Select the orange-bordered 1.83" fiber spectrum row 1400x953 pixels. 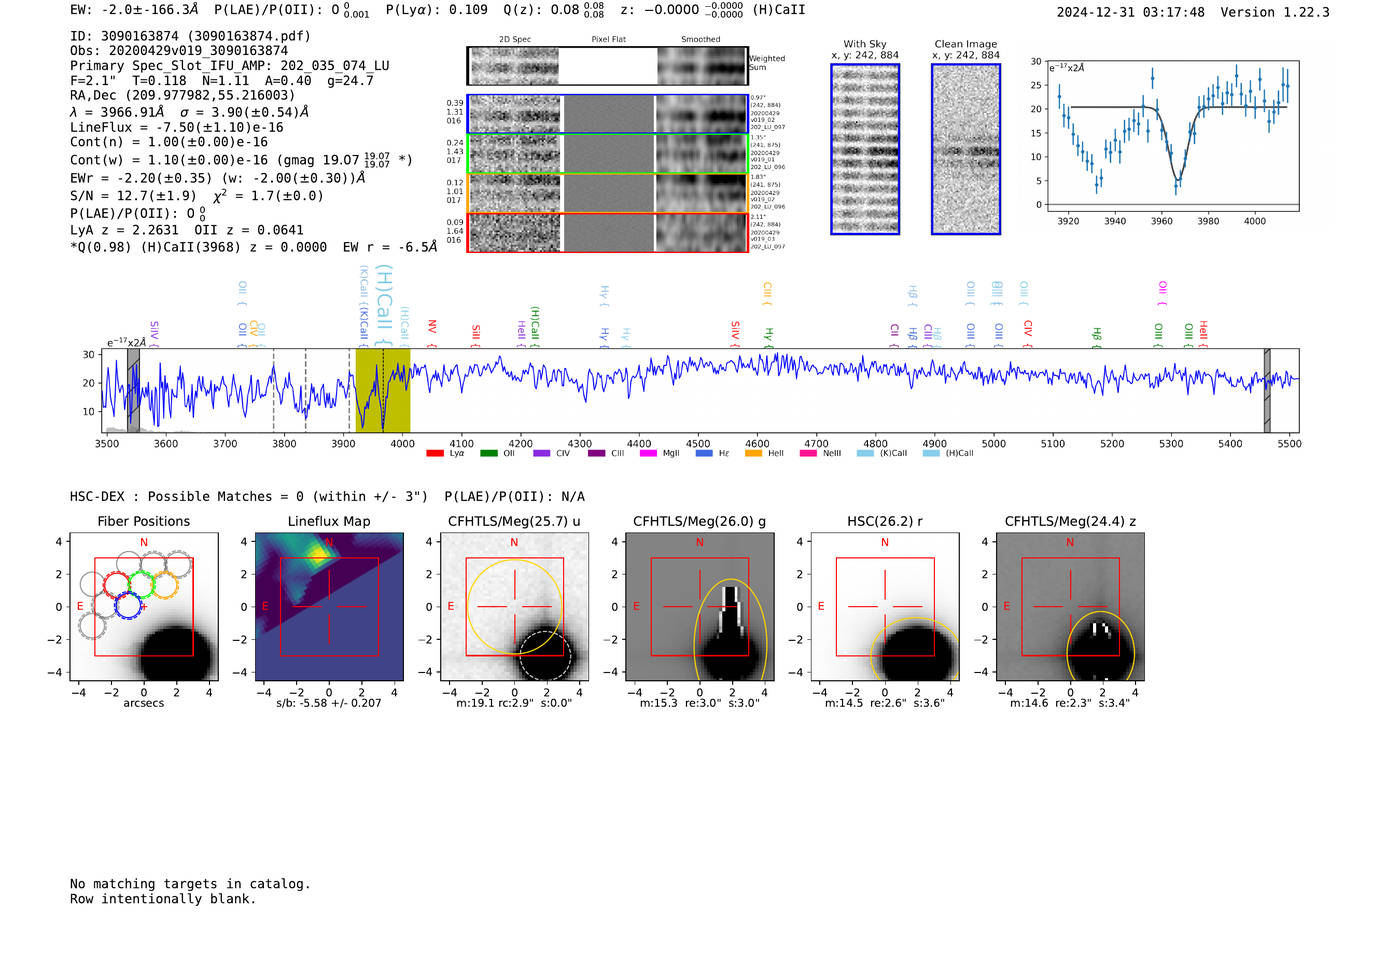[x=608, y=193]
